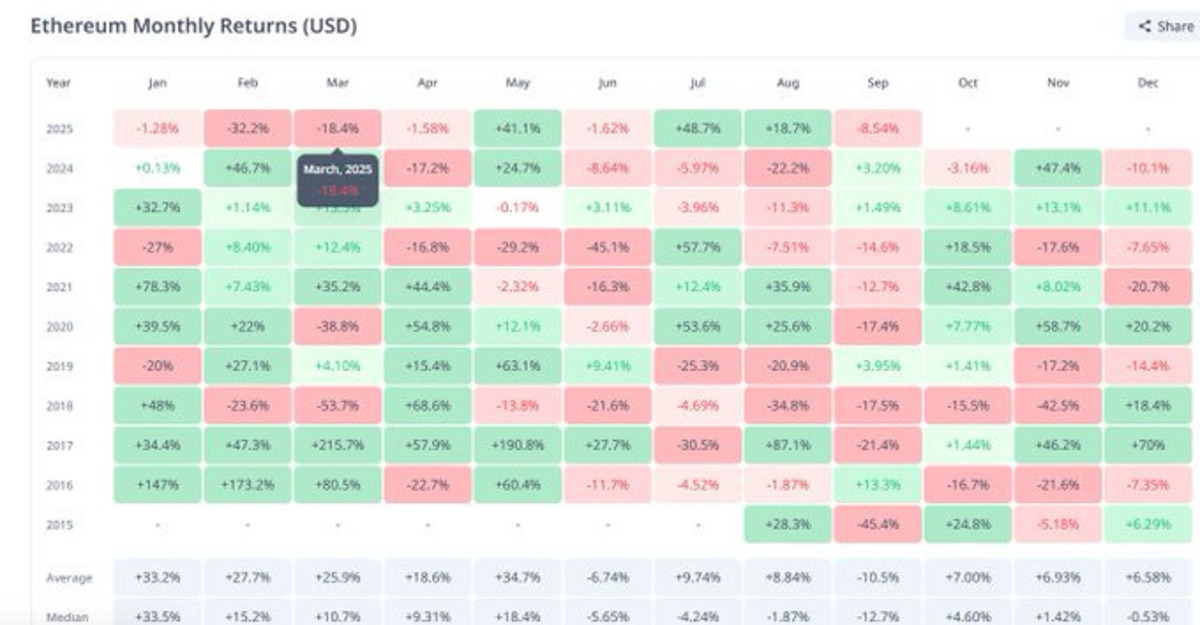The image size is (1200, 625).
Task: Click the July 2025 +48.7% cell
Action: 697,129
